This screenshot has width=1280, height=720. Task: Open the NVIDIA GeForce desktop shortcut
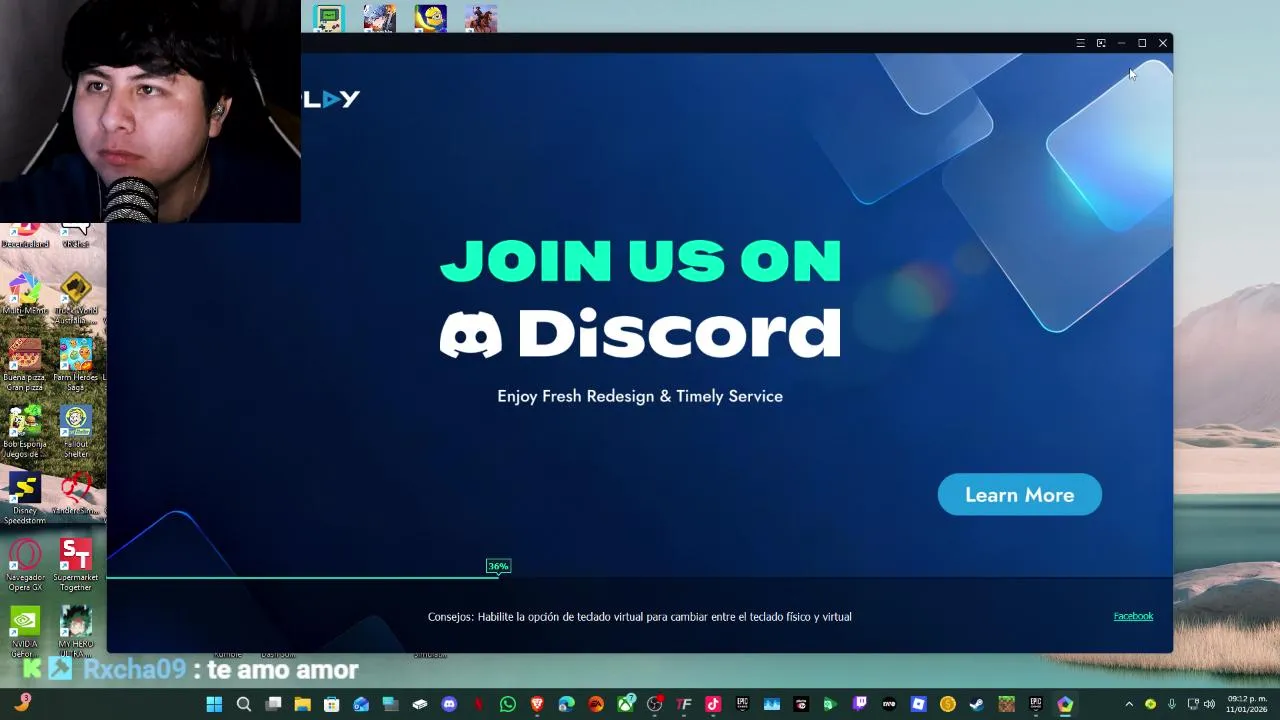tap(25, 631)
